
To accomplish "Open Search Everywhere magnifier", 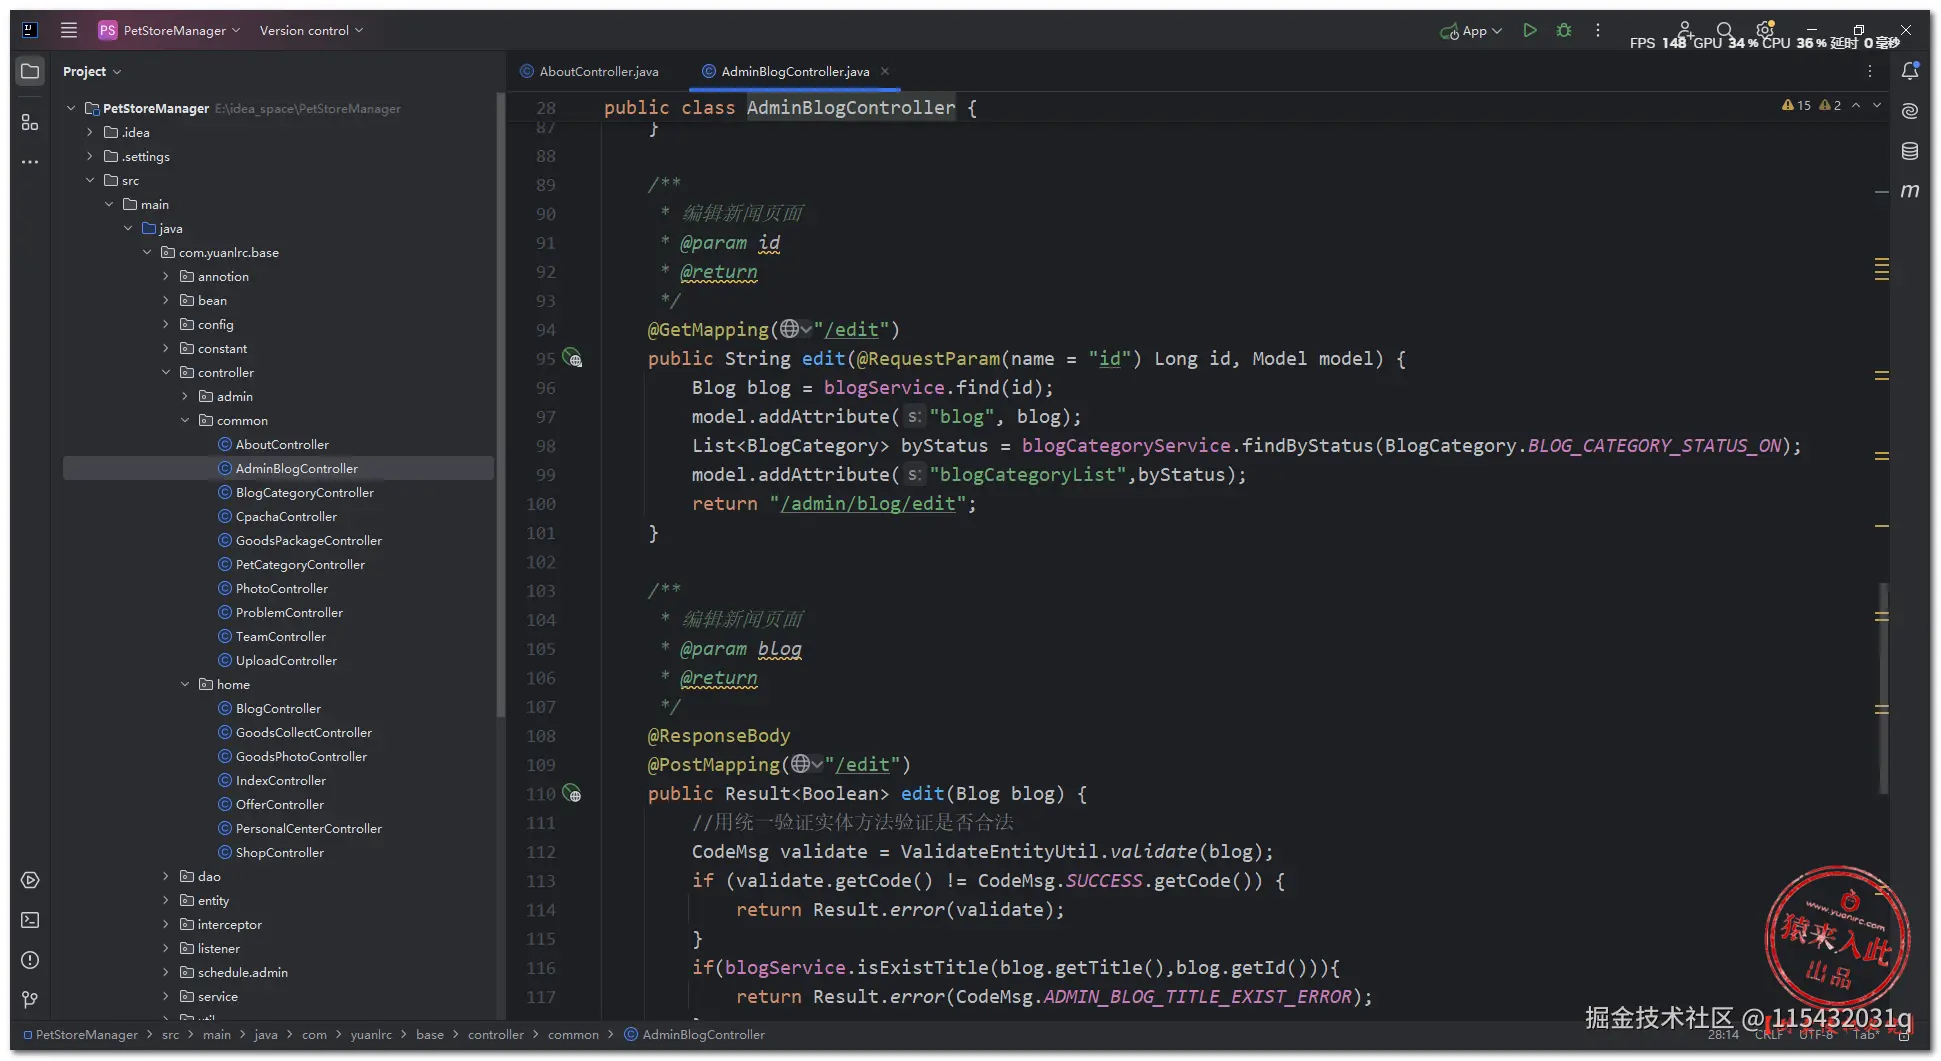I will point(1725,30).
